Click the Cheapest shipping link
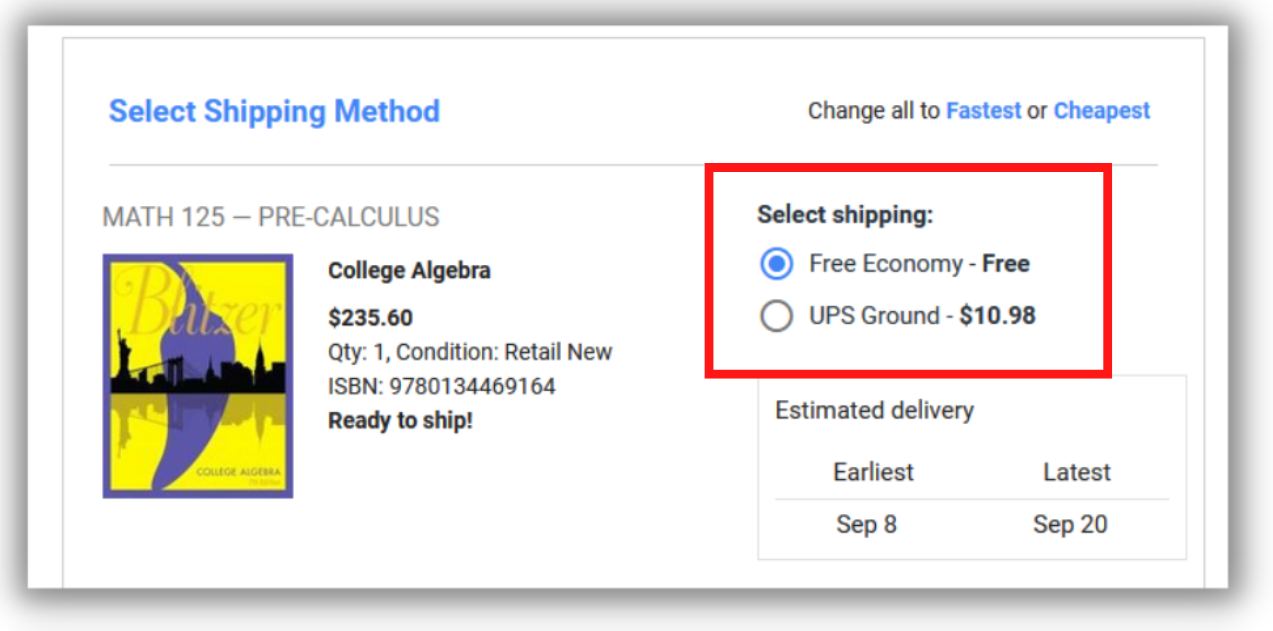This screenshot has height=631, width=1273. [x=1101, y=111]
